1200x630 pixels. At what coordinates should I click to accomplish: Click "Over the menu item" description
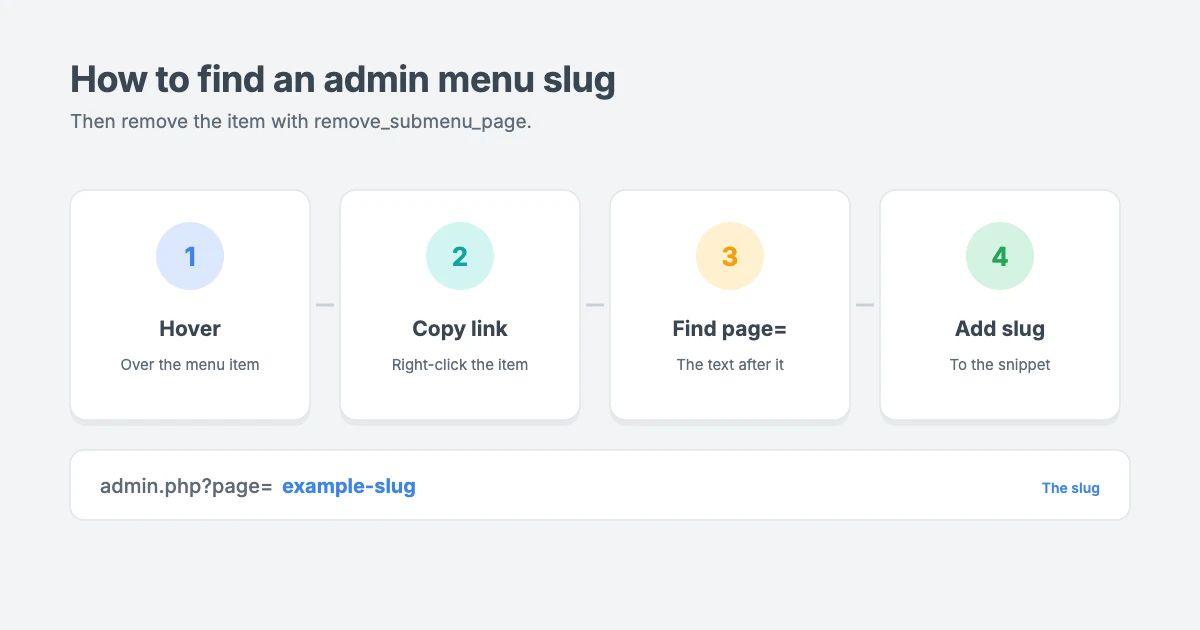pos(190,365)
